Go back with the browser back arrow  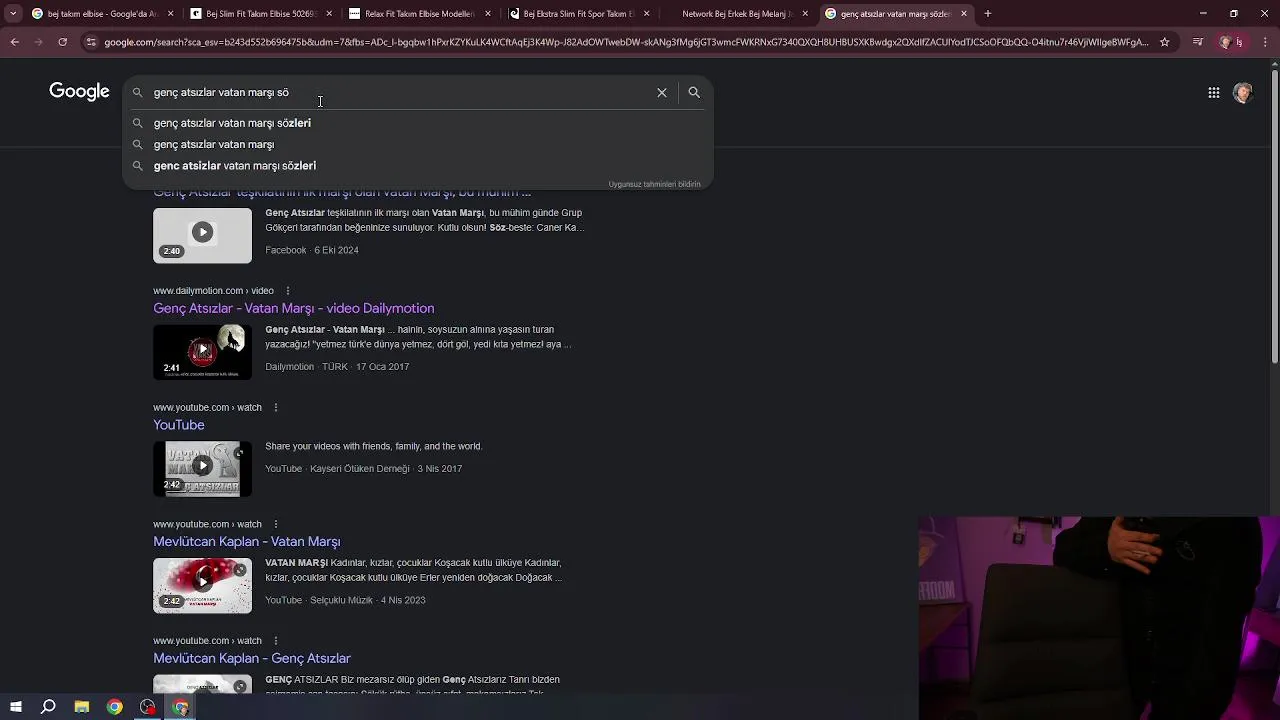14,42
